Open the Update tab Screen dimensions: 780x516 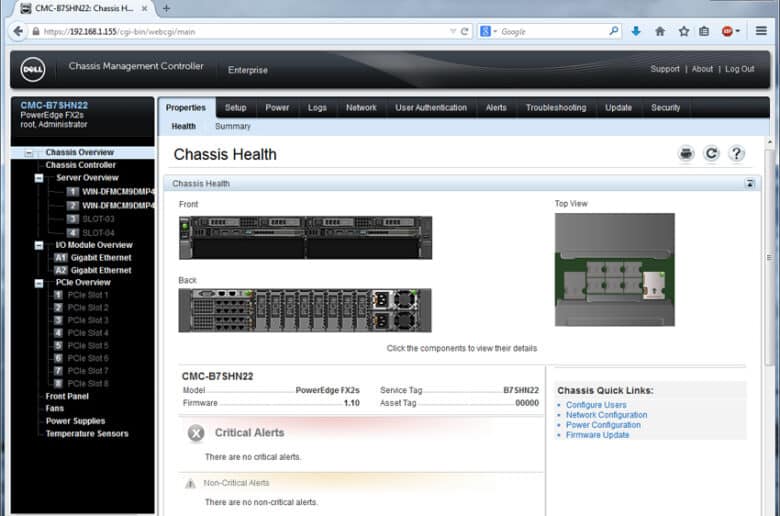click(x=618, y=107)
